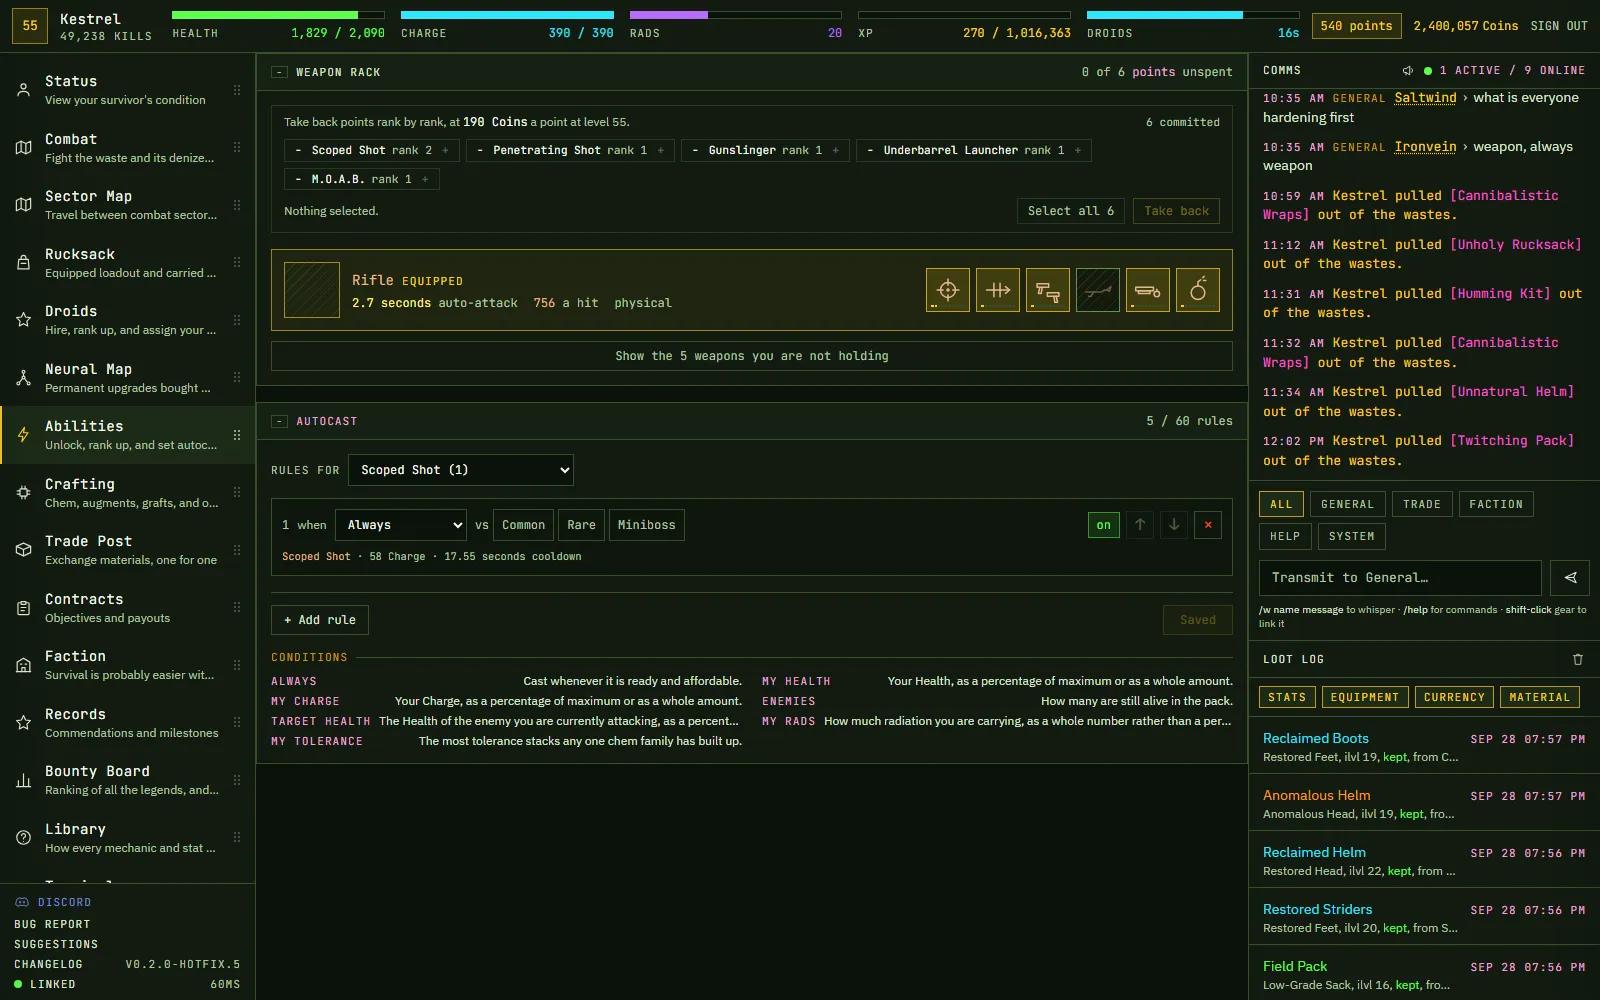Toggle the STATS loot log filter
Viewport: 1600px width, 1000px height.
pyautogui.click(x=1287, y=697)
